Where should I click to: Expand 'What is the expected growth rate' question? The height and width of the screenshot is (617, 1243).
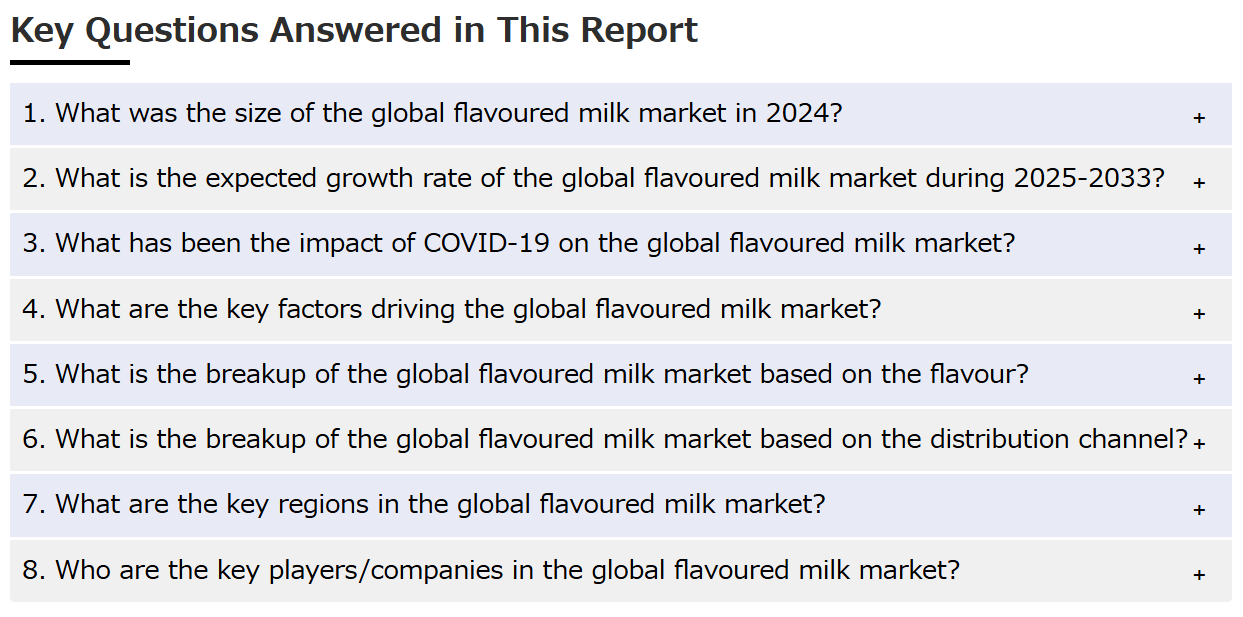tap(594, 178)
